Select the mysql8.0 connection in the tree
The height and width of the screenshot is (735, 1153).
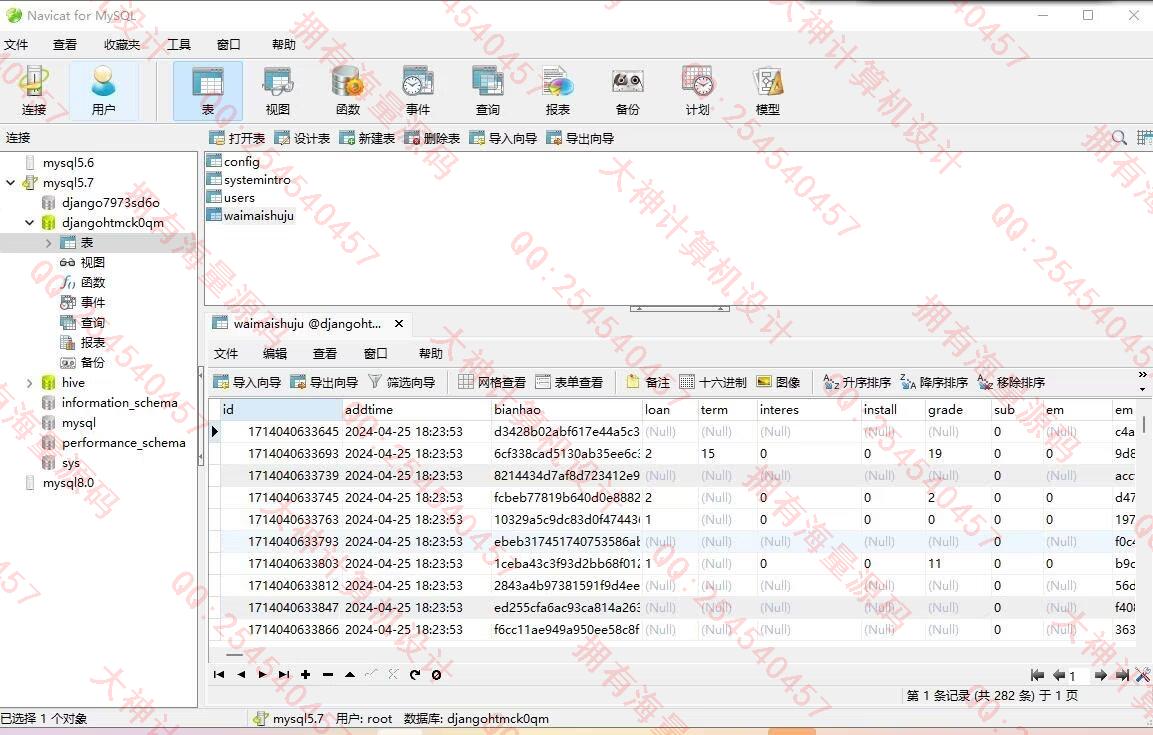(x=68, y=483)
